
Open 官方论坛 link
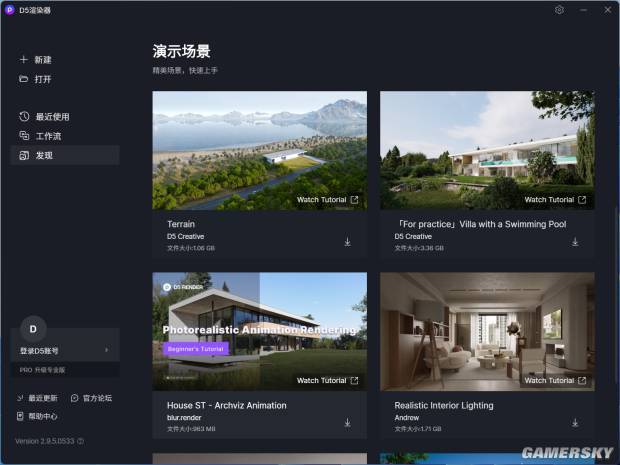[97, 398]
